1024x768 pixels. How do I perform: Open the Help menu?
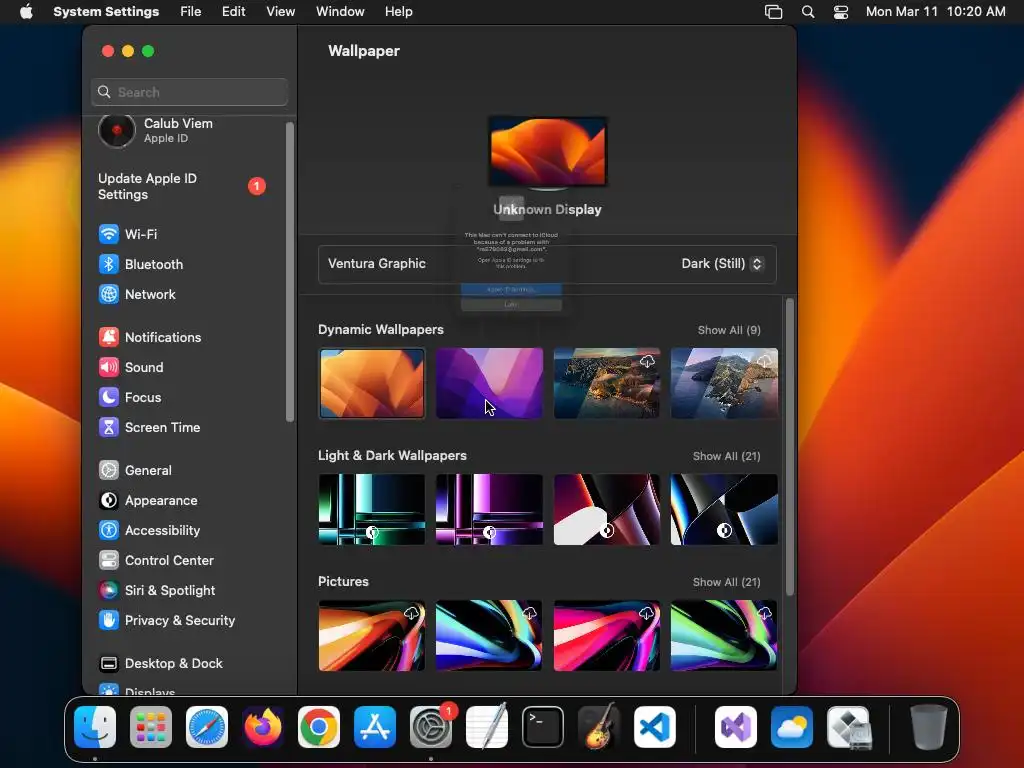point(398,12)
